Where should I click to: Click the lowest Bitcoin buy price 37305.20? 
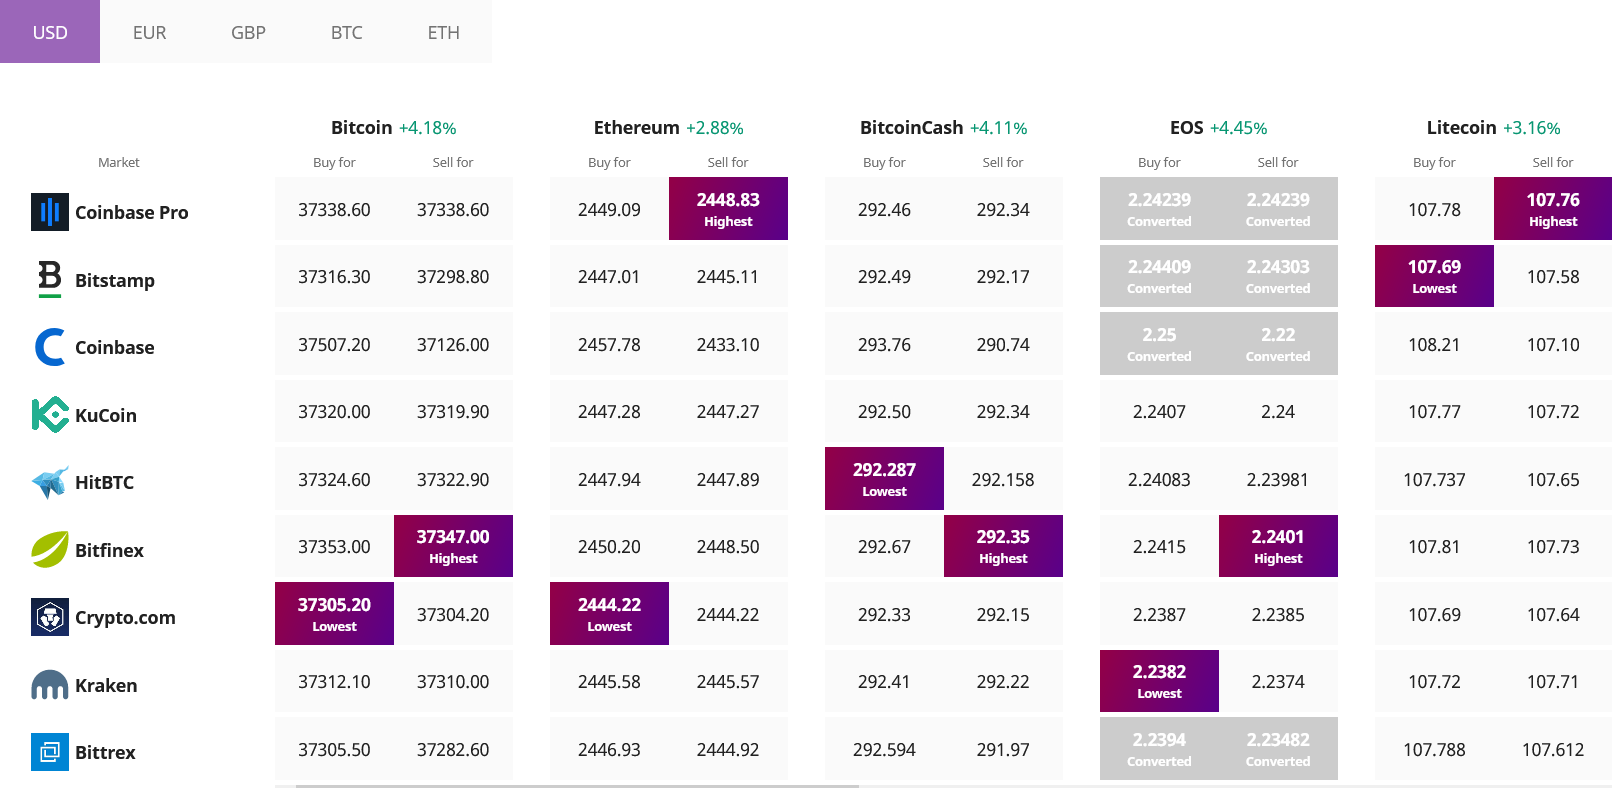[x=334, y=614]
